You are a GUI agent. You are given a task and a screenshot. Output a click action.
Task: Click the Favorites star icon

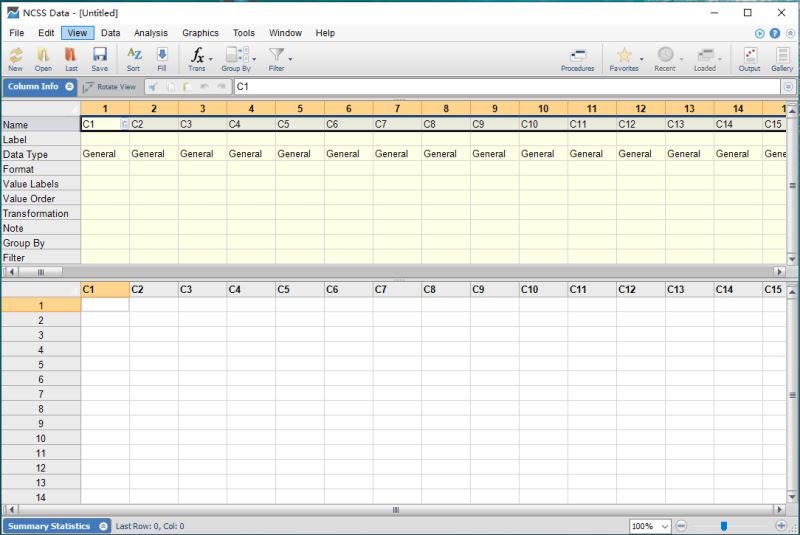pos(624,59)
